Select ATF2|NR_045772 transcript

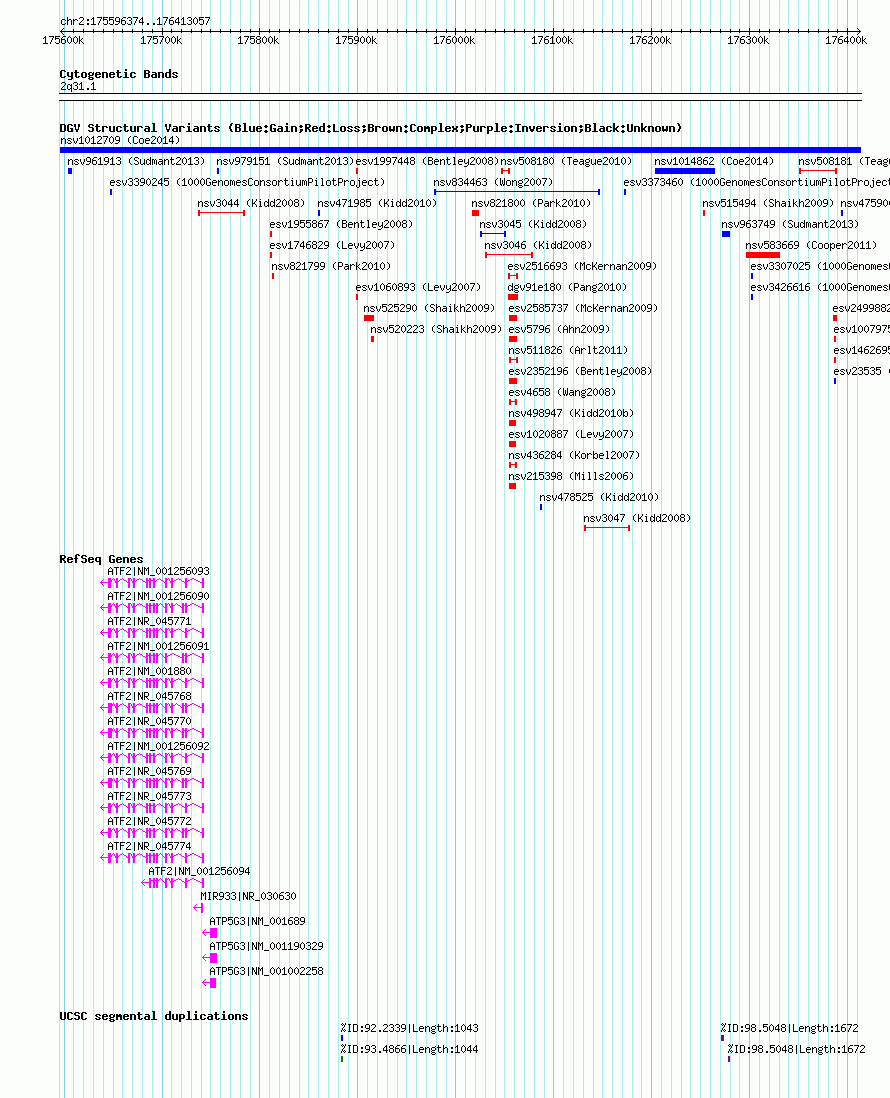(153, 833)
